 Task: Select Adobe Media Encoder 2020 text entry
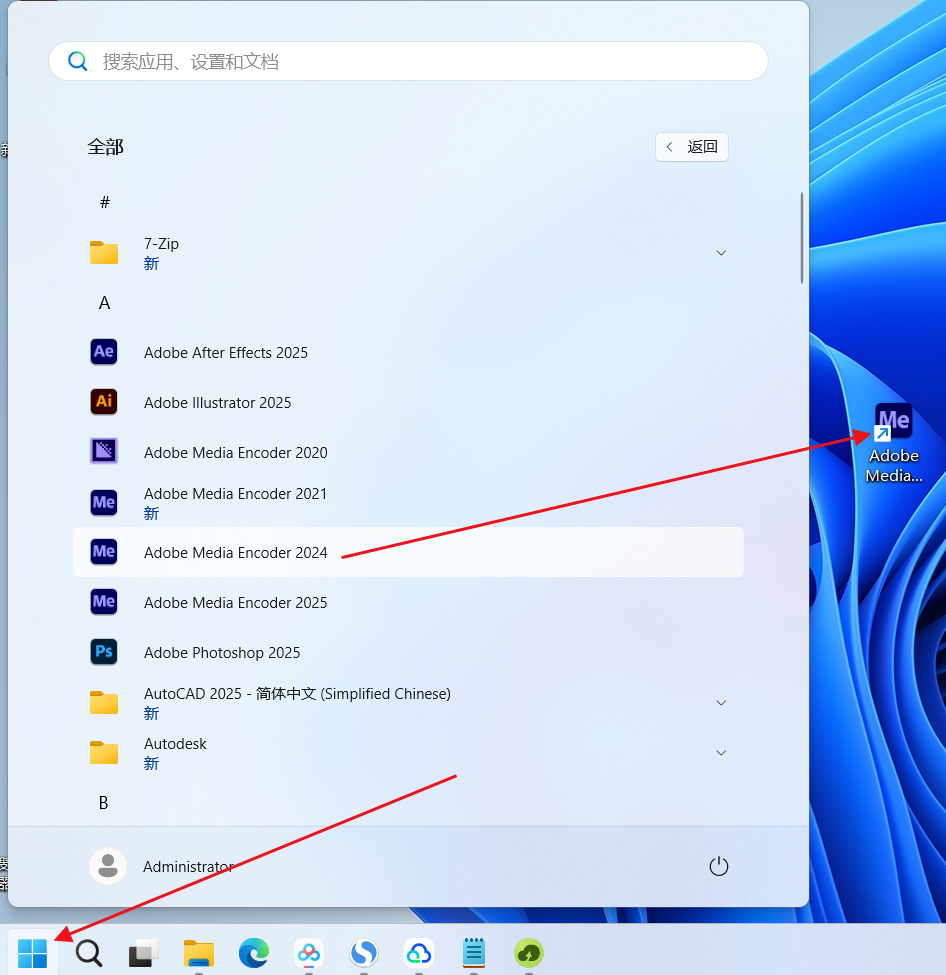[x=236, y=453]
